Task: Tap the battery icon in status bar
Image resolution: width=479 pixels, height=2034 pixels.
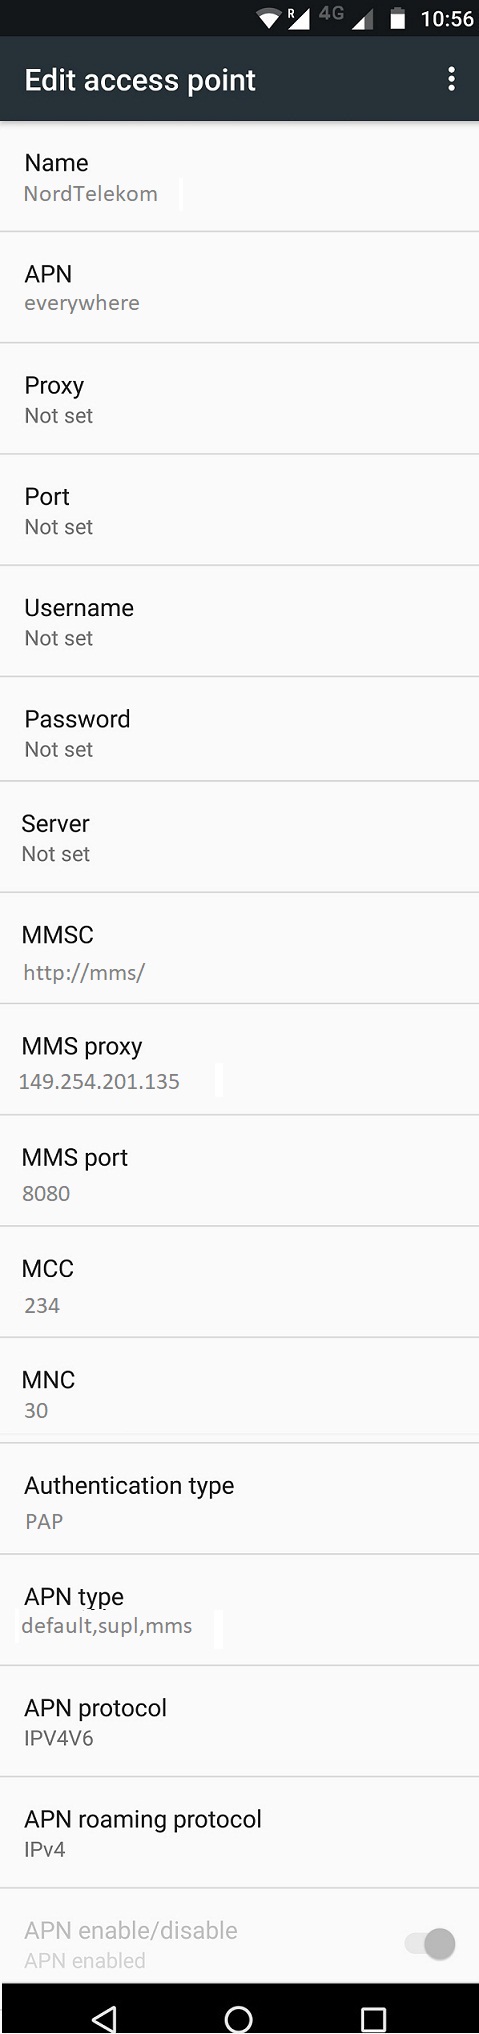Action: 397,18
